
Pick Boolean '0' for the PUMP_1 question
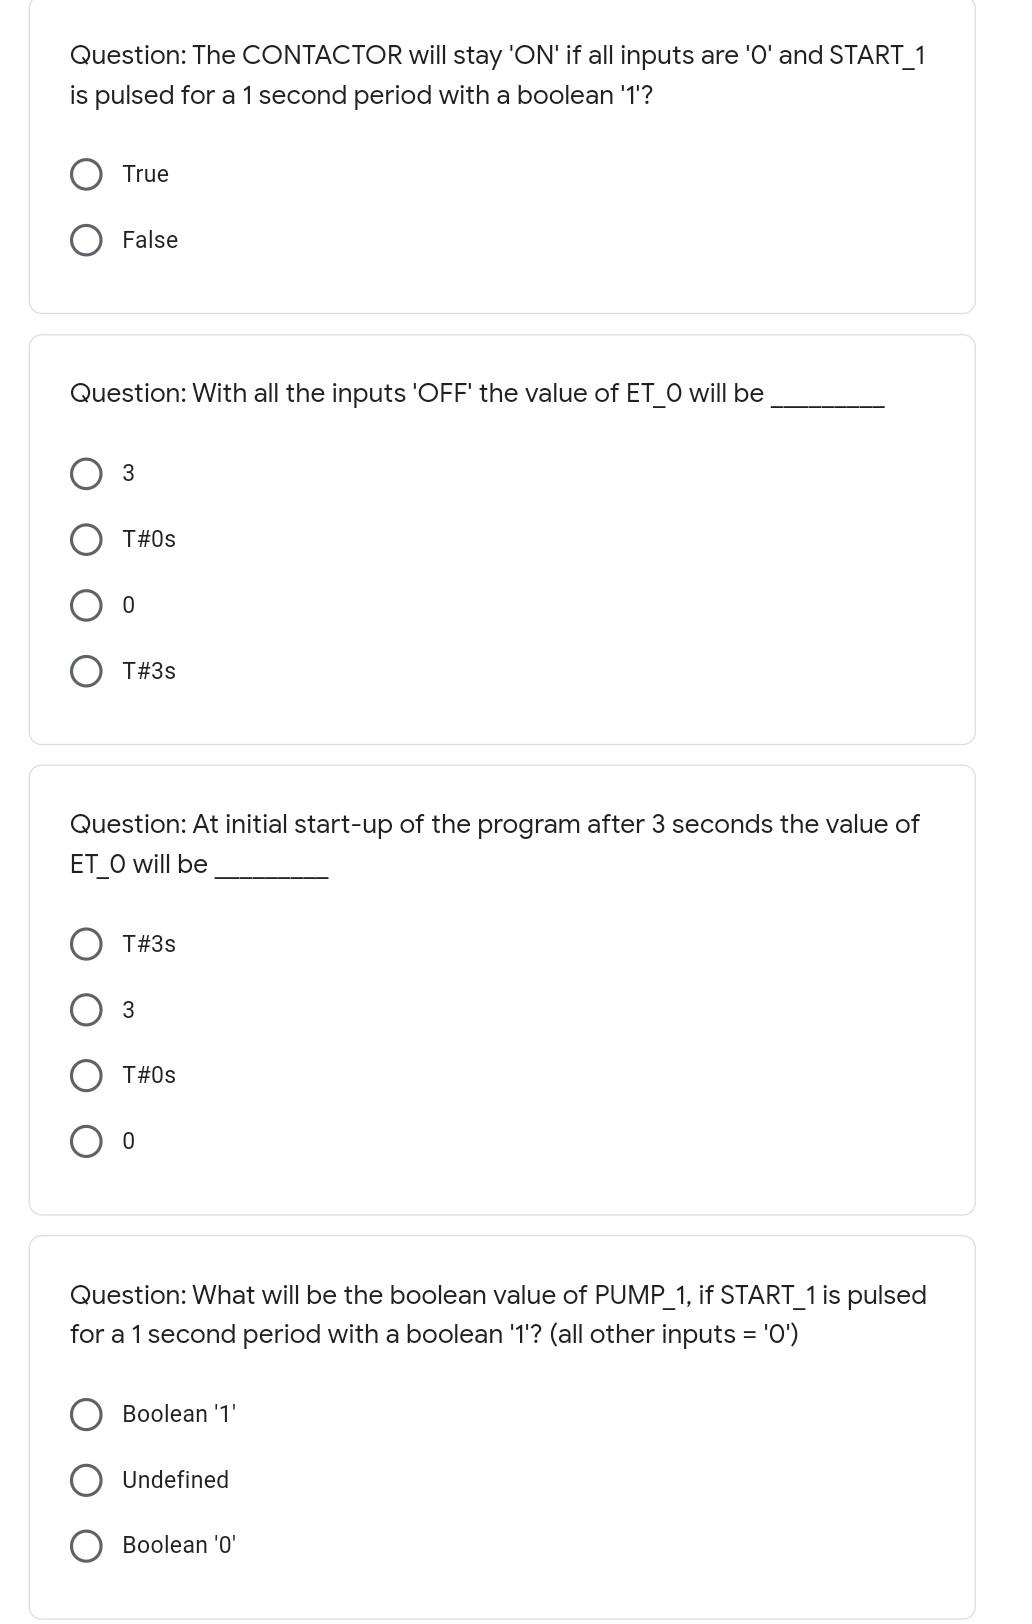pyautogui.click(x=86, y=1544)
